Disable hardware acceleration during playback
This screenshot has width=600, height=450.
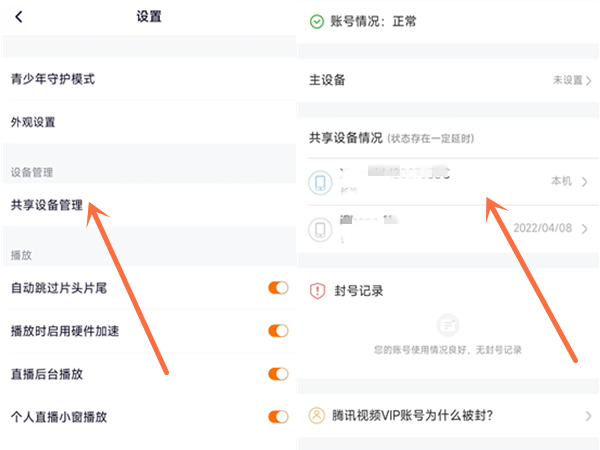pos(278,331)
